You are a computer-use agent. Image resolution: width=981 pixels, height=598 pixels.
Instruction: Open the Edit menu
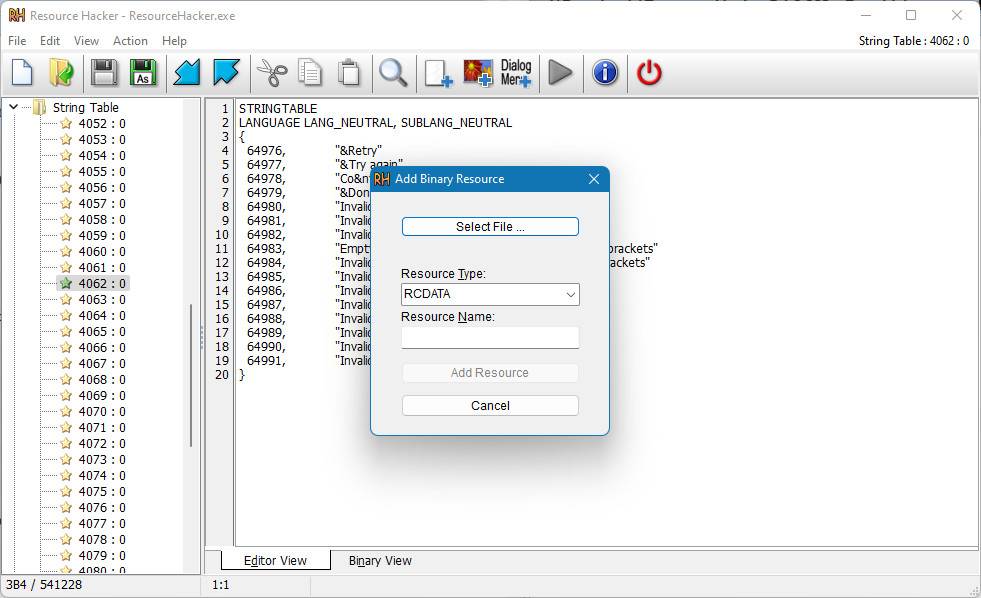point(50,41)
